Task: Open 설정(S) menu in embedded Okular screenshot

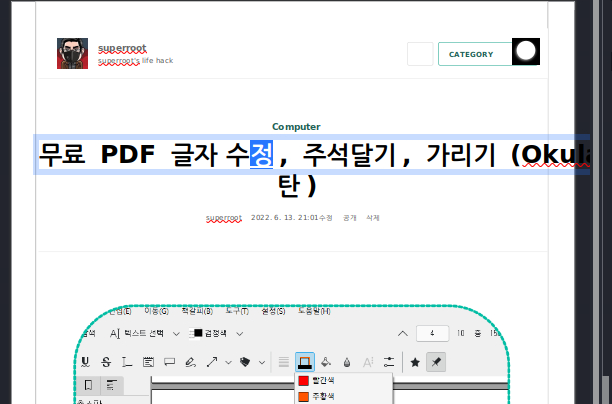Action: pyautogui.click(x=273, y=311)
